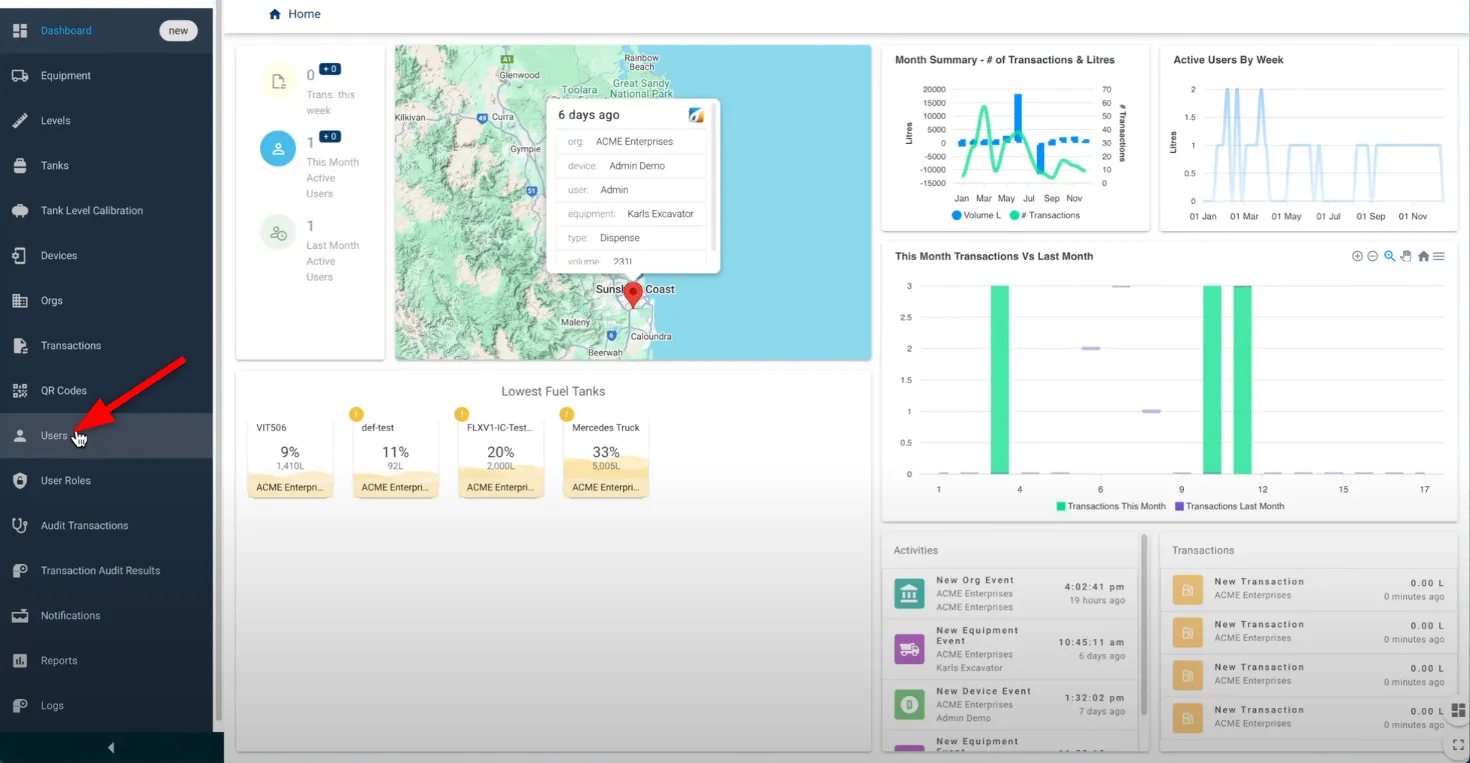Open the def-test tank card

[395, 457]
